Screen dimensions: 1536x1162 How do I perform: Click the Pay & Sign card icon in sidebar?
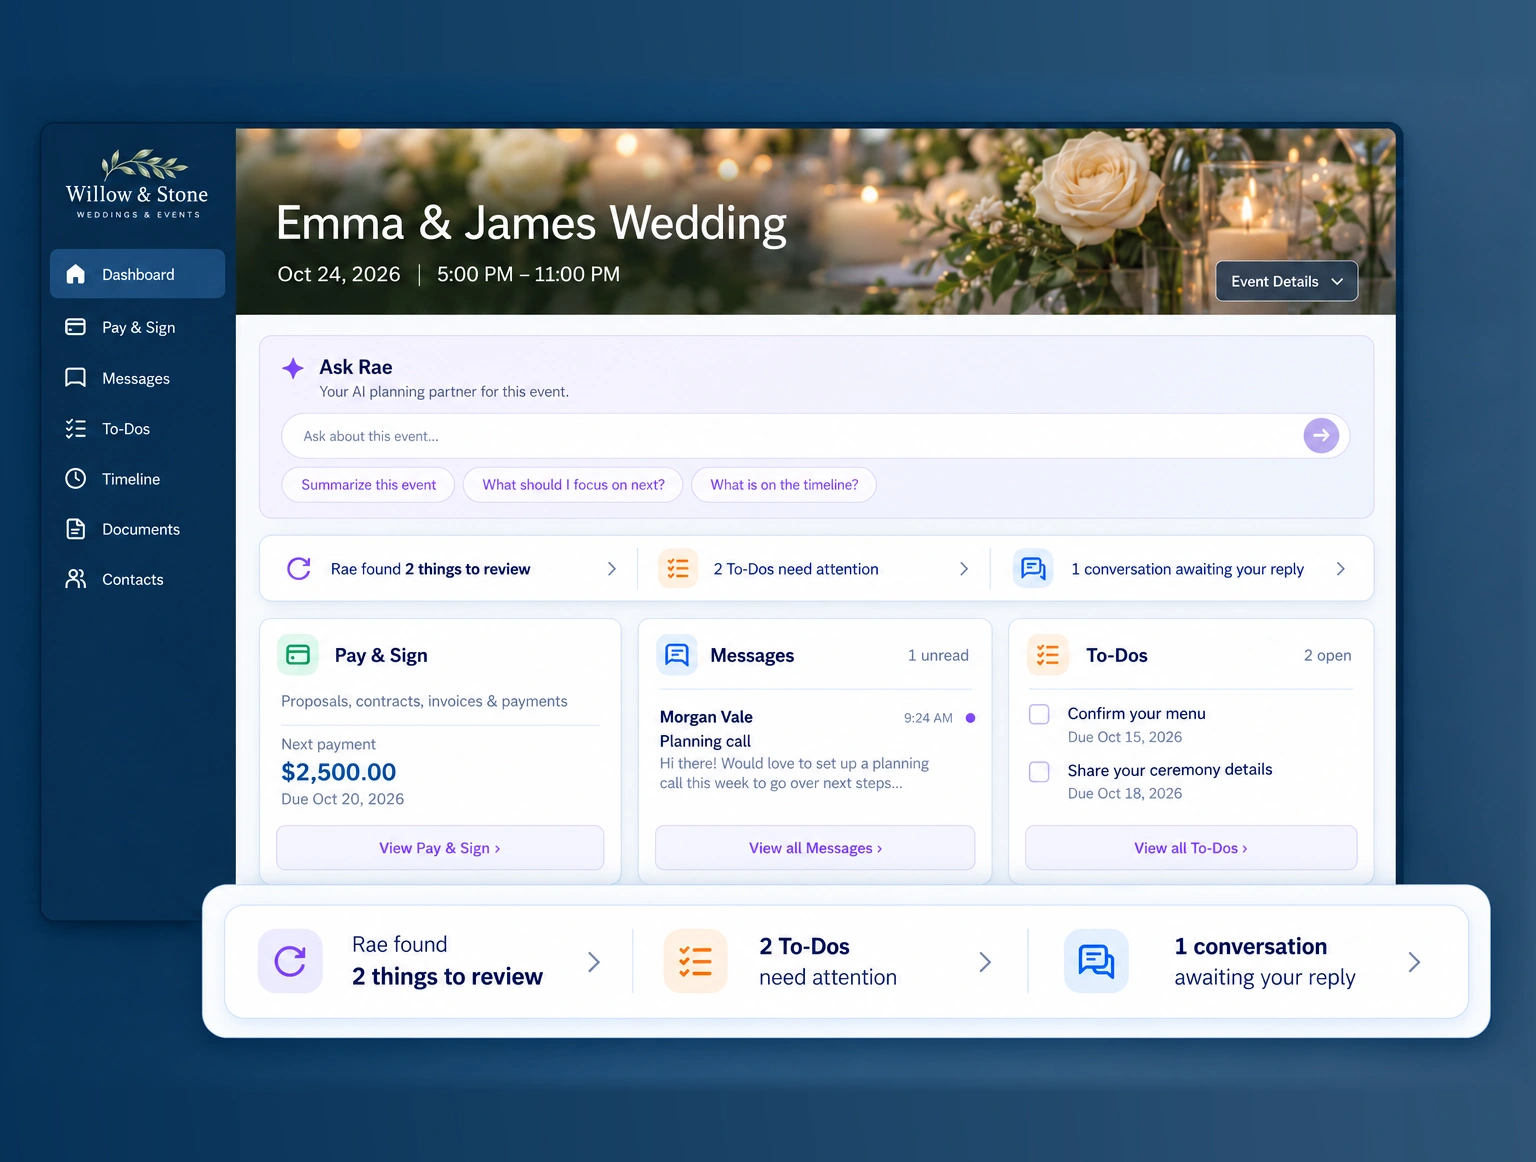[x=75, y=327]
